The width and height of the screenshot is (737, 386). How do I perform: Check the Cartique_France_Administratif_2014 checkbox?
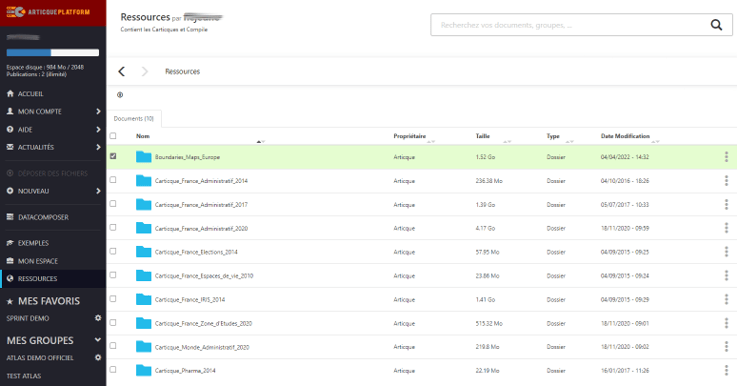[x=113, y=180]
